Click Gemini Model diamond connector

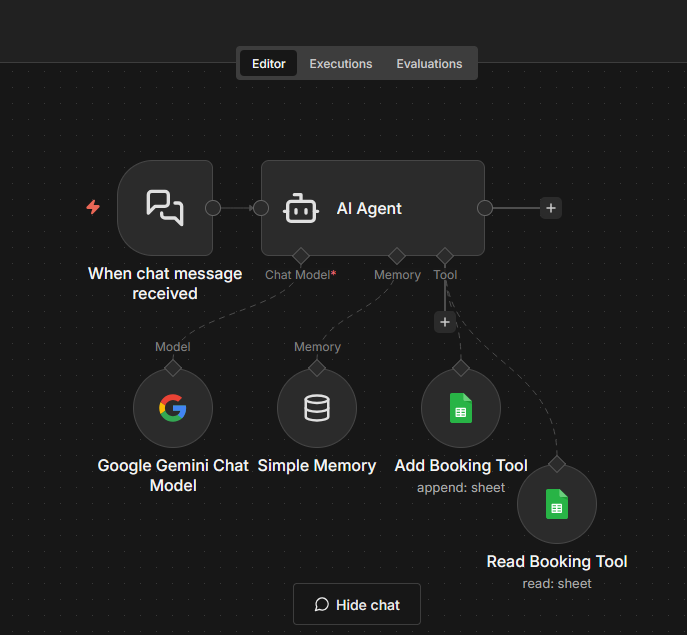pos(173,368)
